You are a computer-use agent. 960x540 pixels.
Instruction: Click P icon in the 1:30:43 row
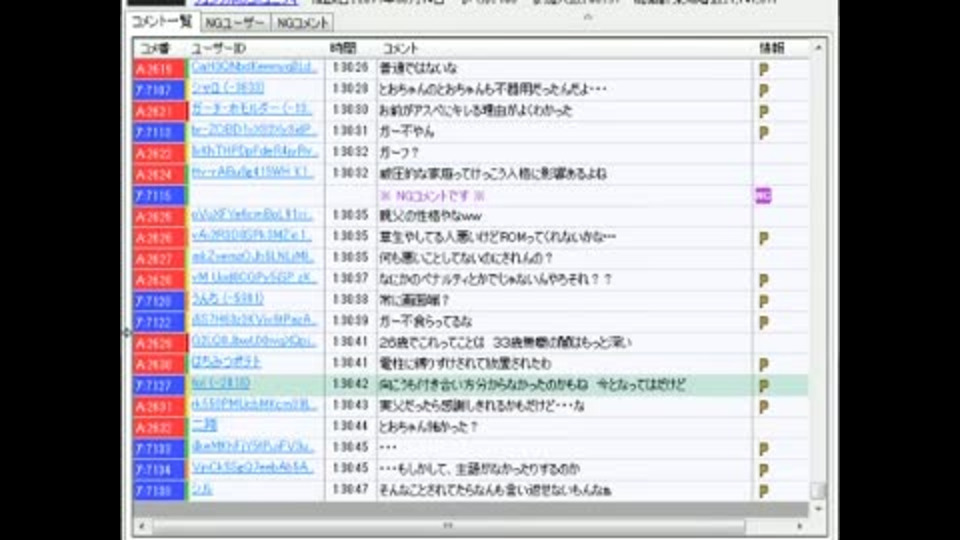pos(763,407)
